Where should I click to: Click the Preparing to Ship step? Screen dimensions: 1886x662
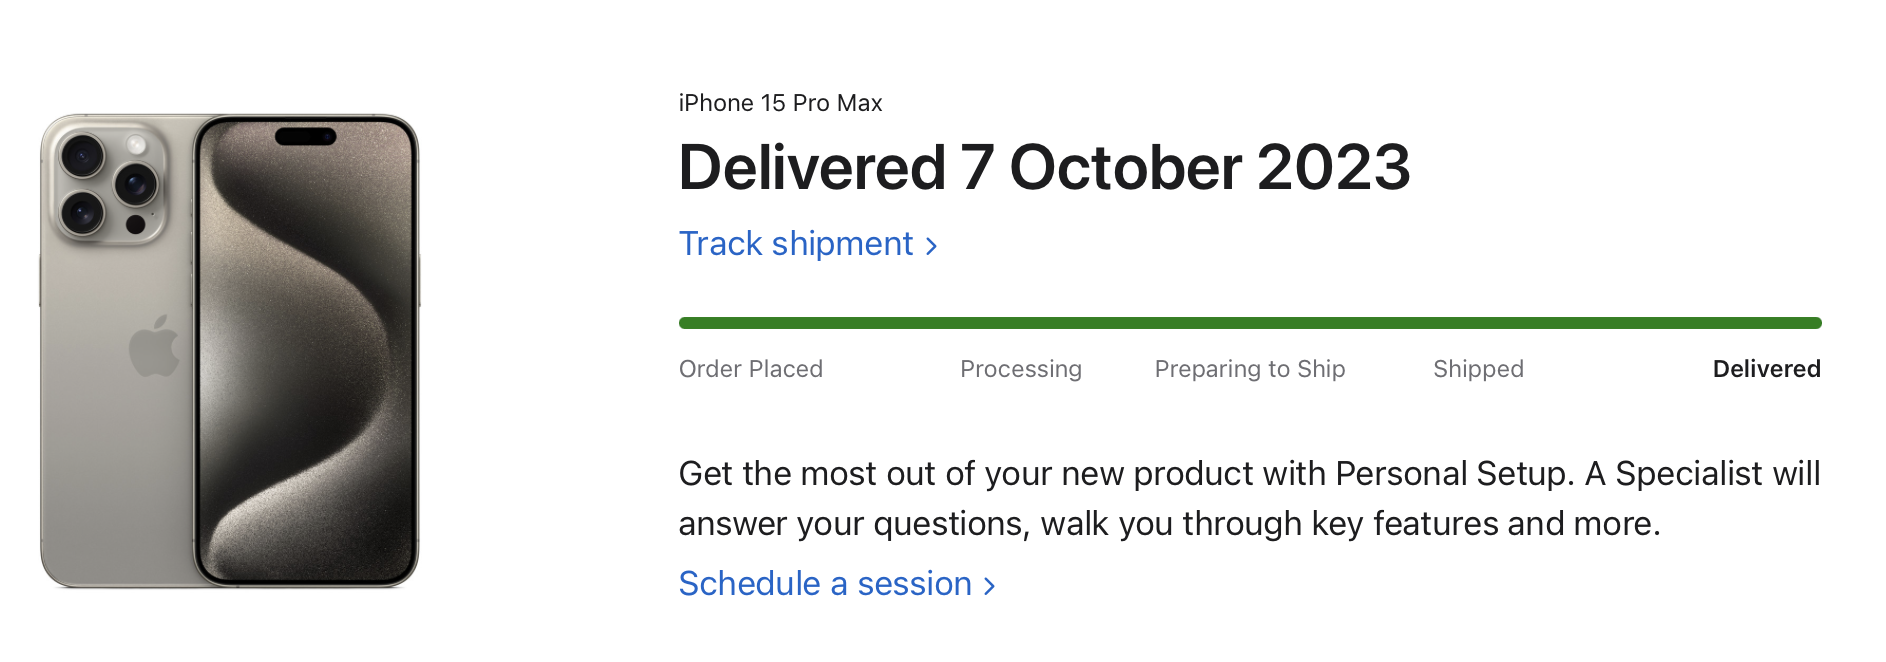tap(1249, 369)
